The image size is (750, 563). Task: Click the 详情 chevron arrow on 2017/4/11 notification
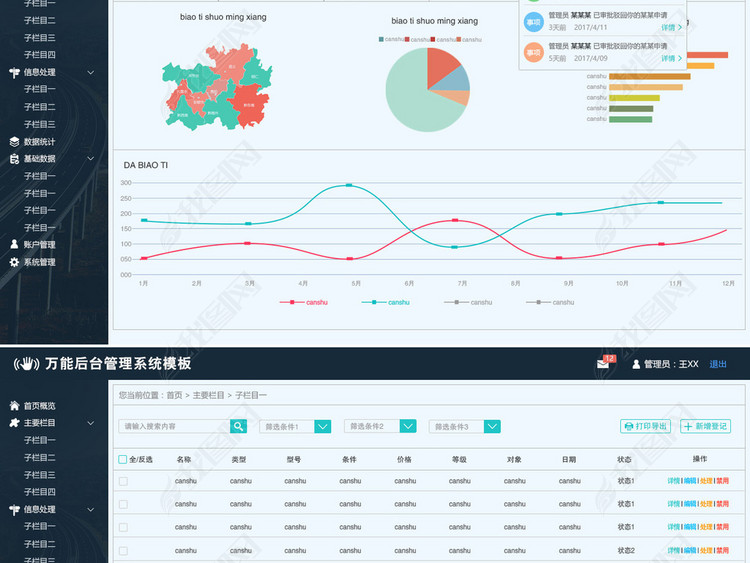[x=680, y=27]
